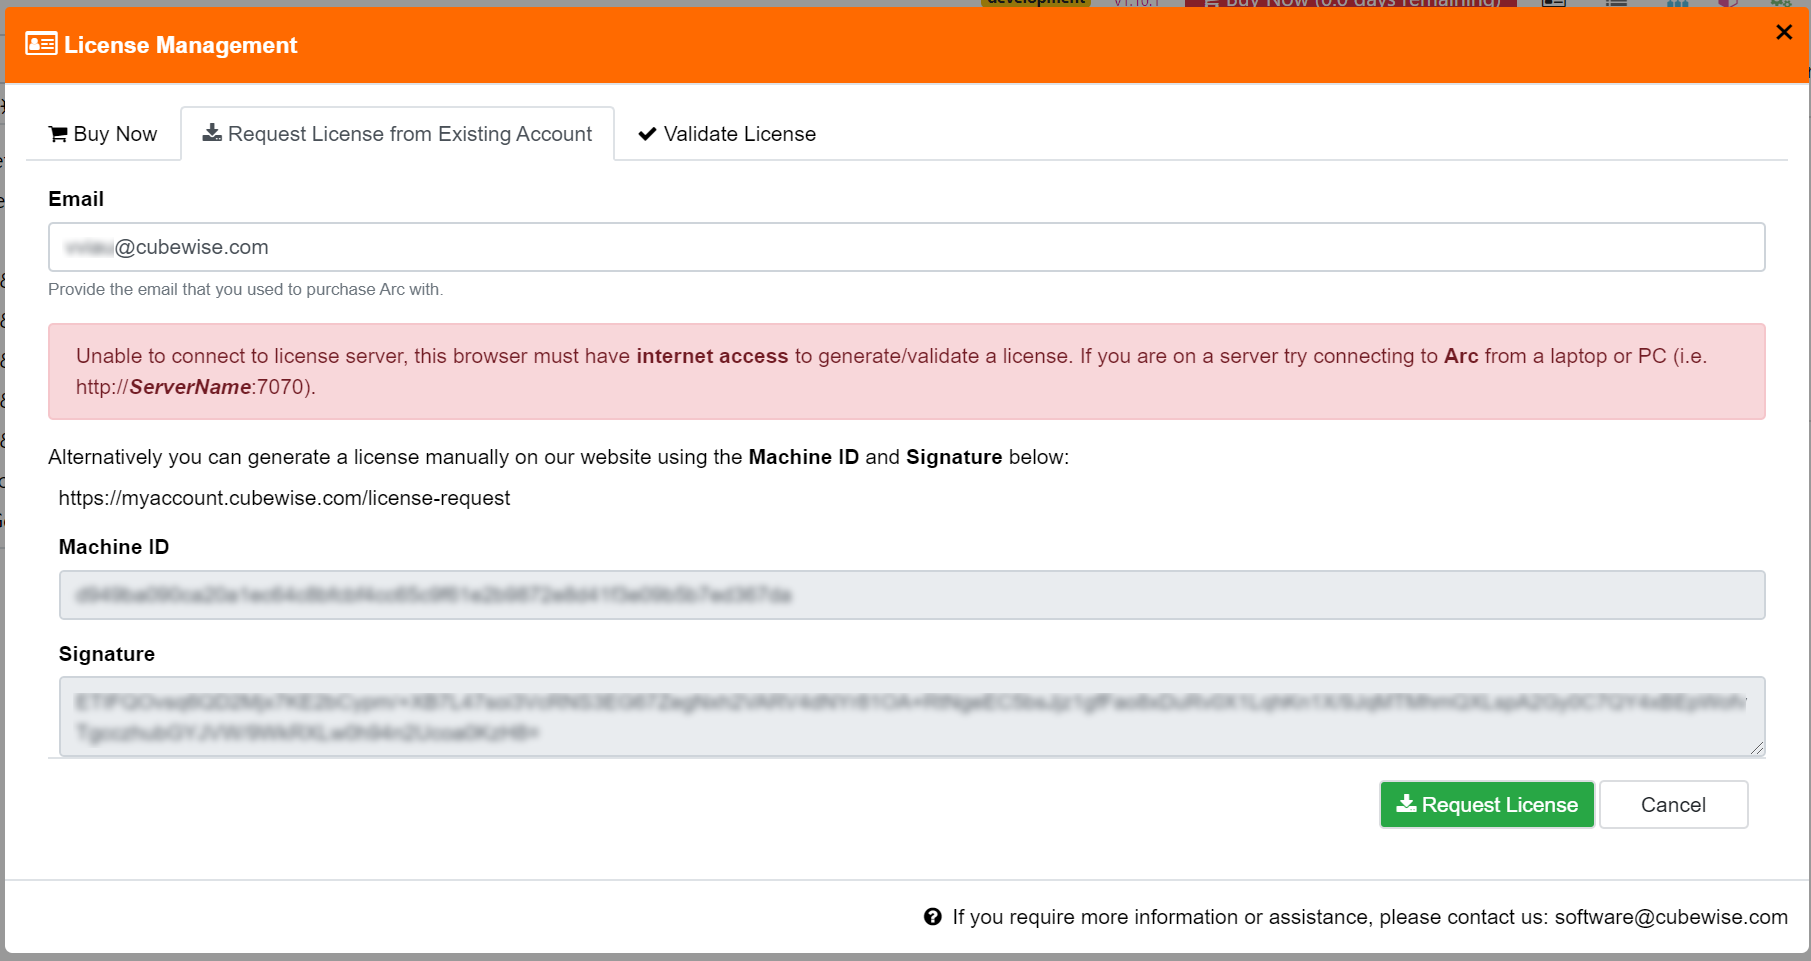Viewport: 1811px width, 961px height.
Task: Close the License Management dialog
Action: tap(1784, 32)
